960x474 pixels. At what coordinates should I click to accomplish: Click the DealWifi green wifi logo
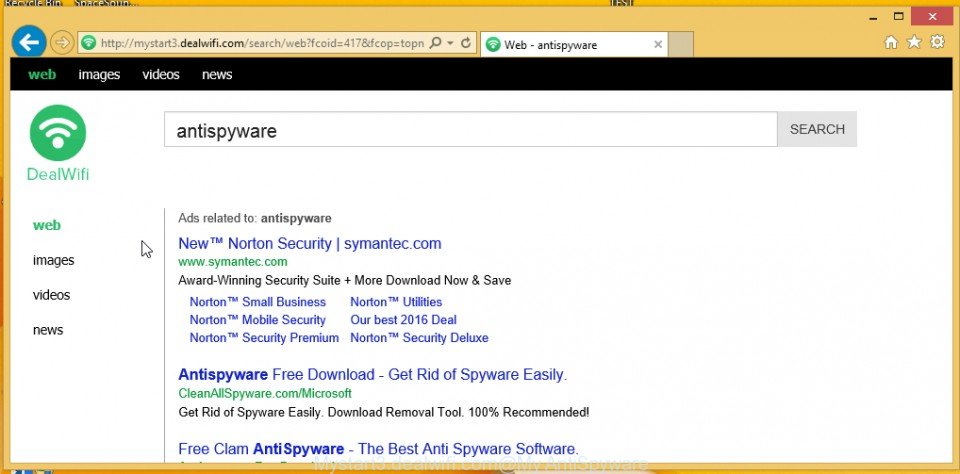coord(58,133)
